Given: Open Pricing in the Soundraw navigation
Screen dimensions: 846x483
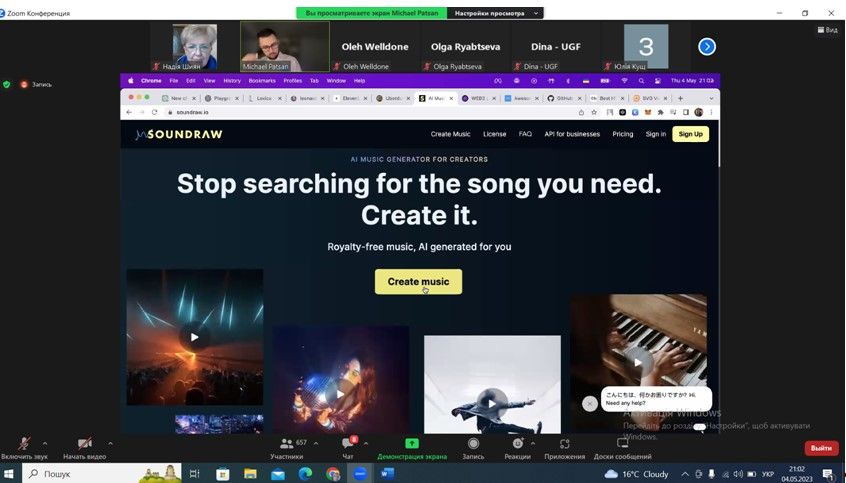Looking at the screenshot, I should (622, 134).
